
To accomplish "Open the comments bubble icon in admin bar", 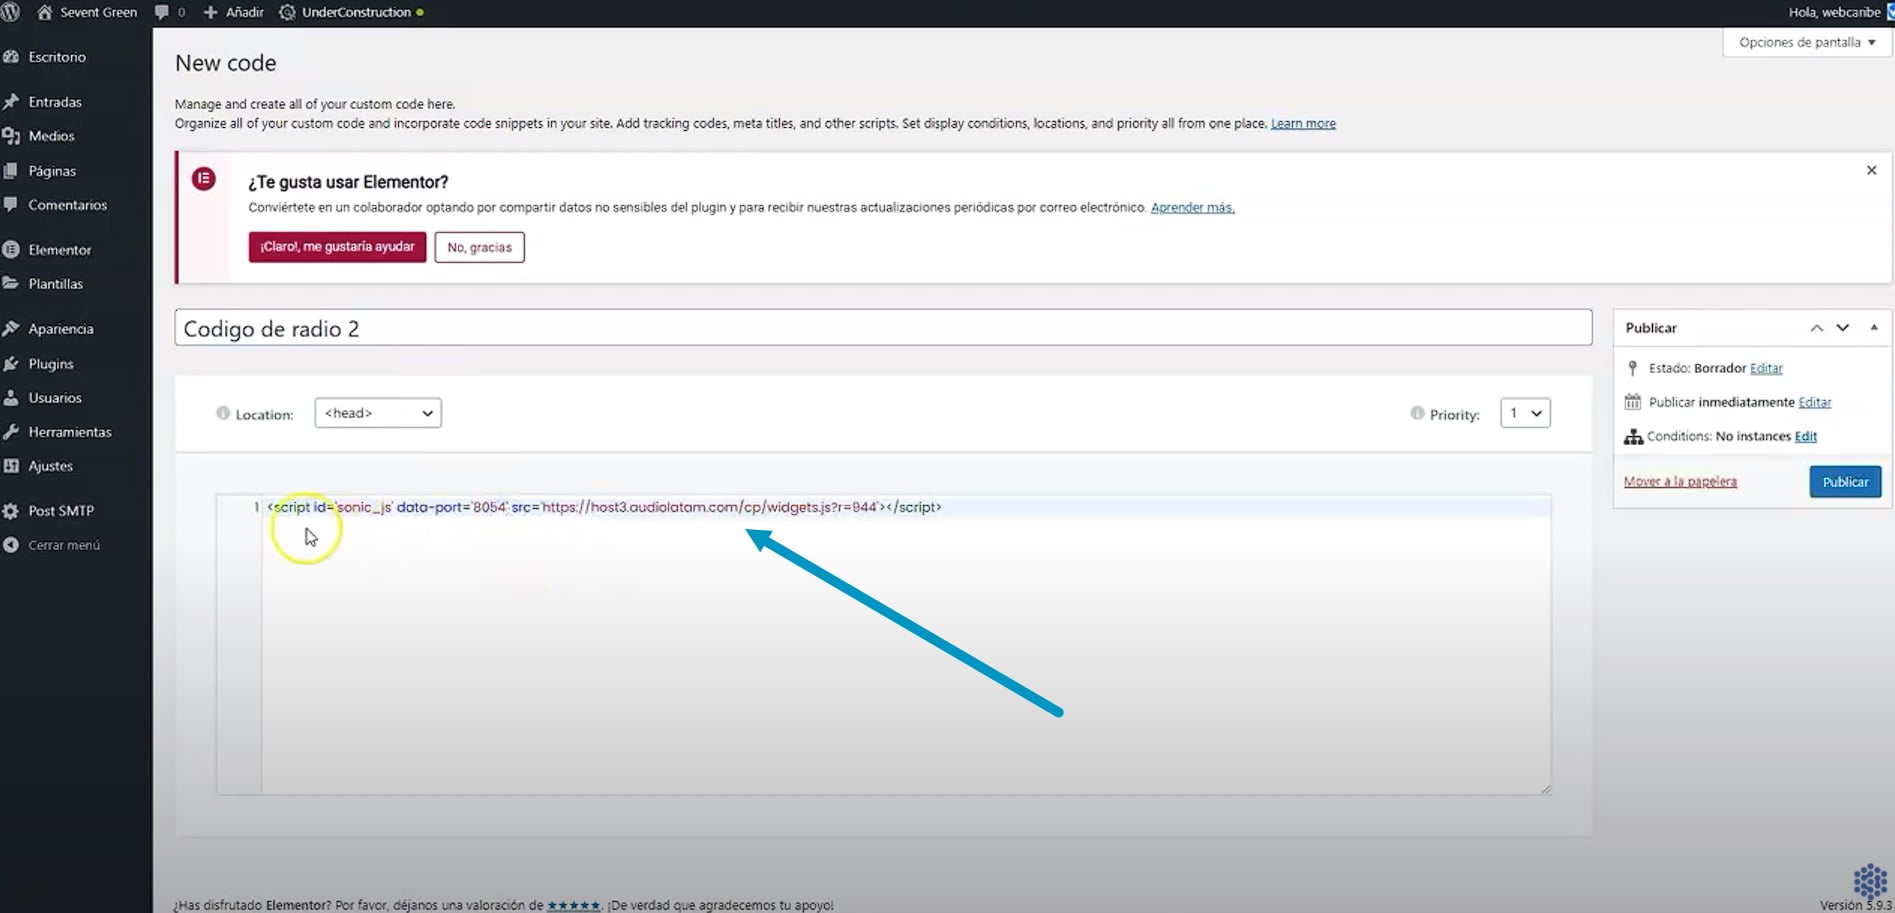I will pos(162,12).
